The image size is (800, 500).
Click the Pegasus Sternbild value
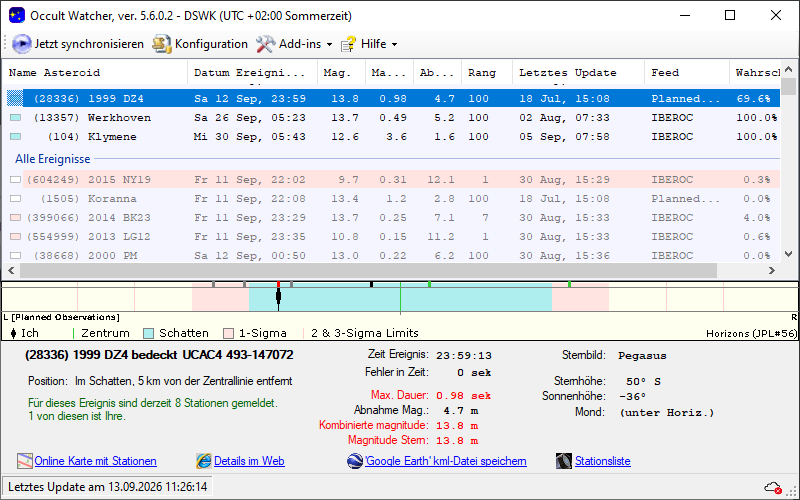642,356
